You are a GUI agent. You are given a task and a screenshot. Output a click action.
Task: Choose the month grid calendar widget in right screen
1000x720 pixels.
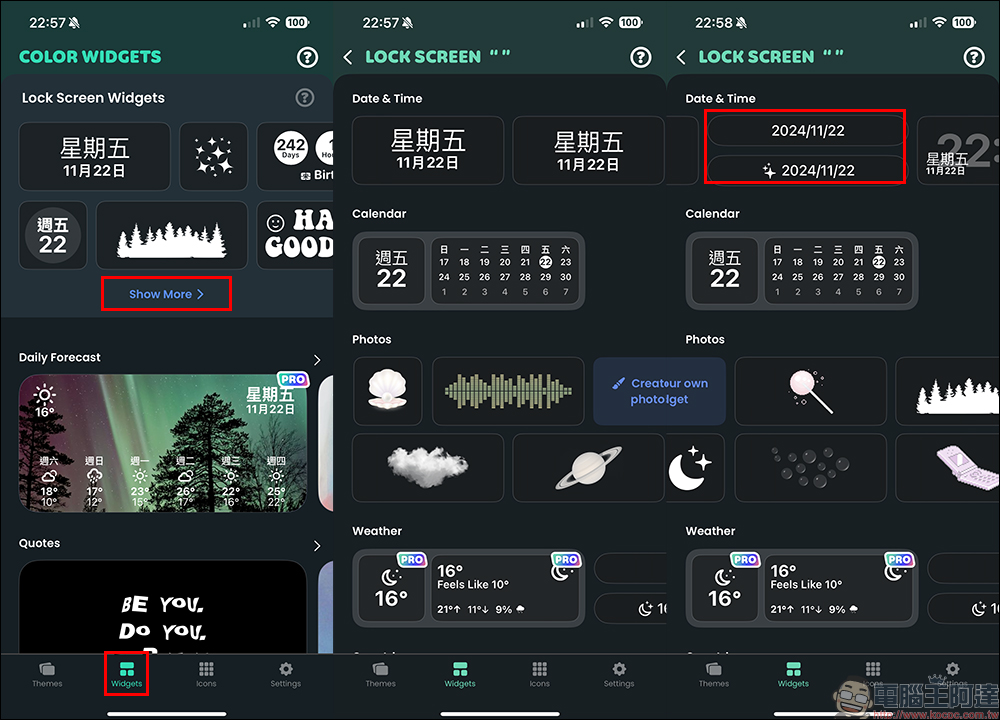point(838,270)
